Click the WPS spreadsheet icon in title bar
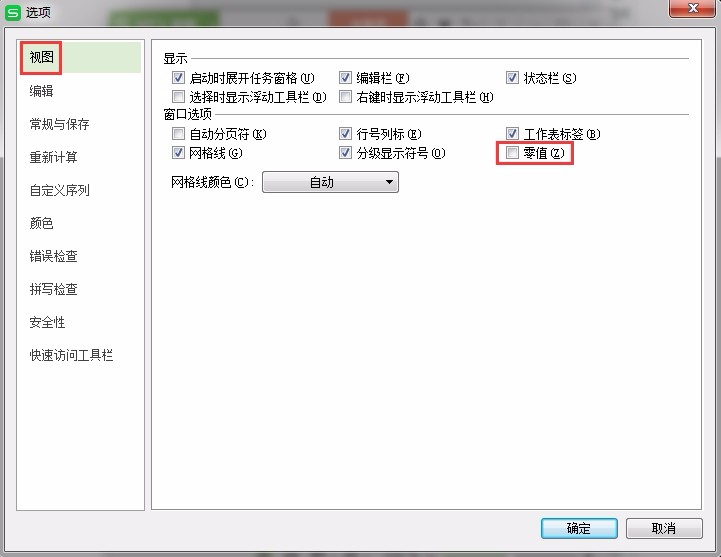This screenshot has width=721, height=557. click(12, 12)
